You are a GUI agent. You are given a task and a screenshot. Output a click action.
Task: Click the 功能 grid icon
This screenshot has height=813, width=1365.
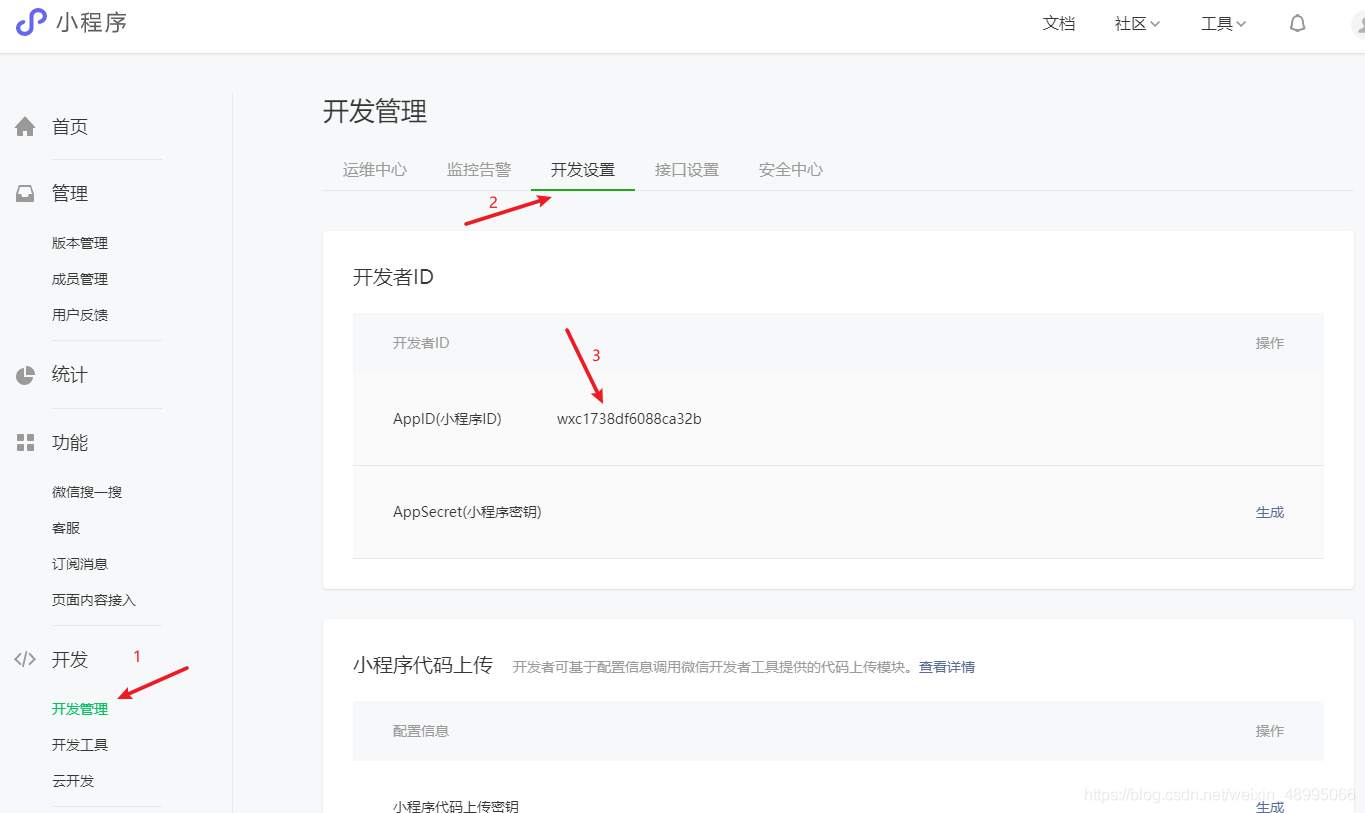click(x=25, y=443)
